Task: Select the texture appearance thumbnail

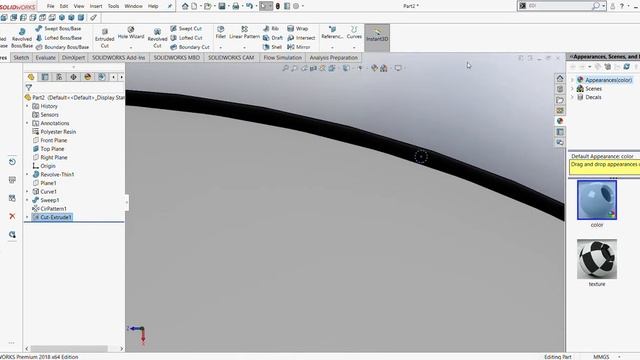Action: coord(597,259)
